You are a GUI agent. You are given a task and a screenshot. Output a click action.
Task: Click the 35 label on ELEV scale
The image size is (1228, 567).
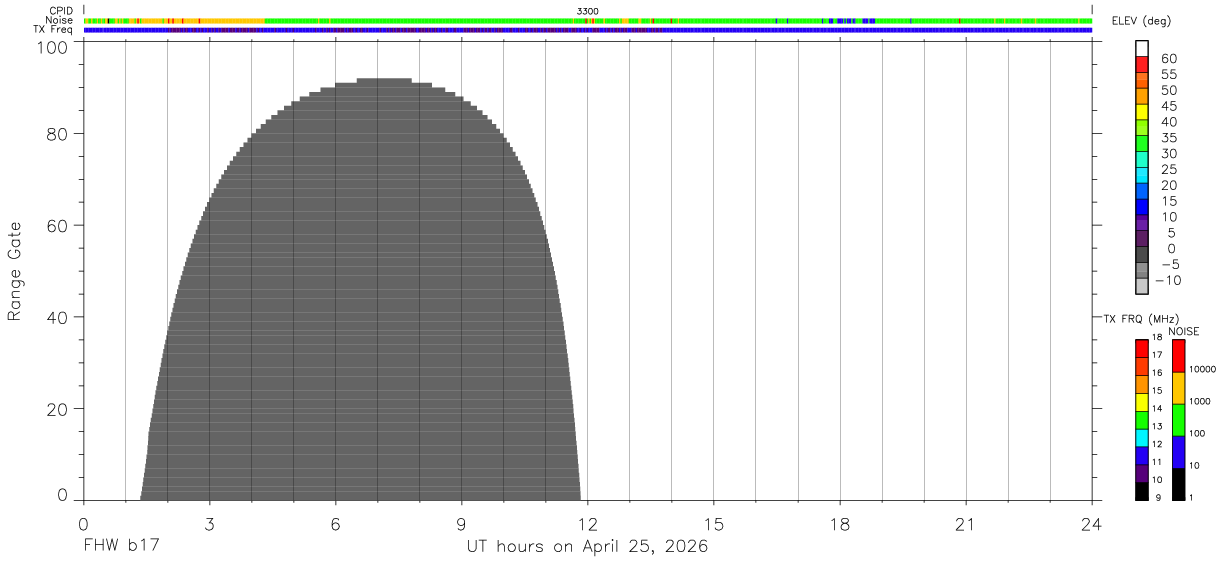tap(1169, 138)
